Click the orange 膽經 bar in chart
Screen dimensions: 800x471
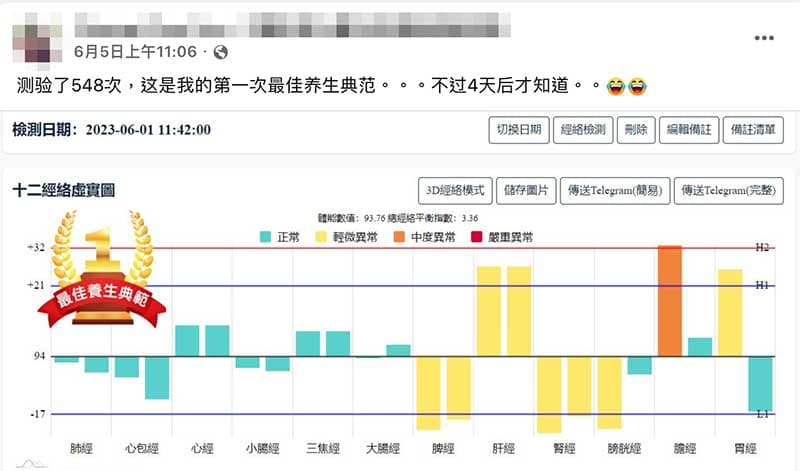[670, 301]
